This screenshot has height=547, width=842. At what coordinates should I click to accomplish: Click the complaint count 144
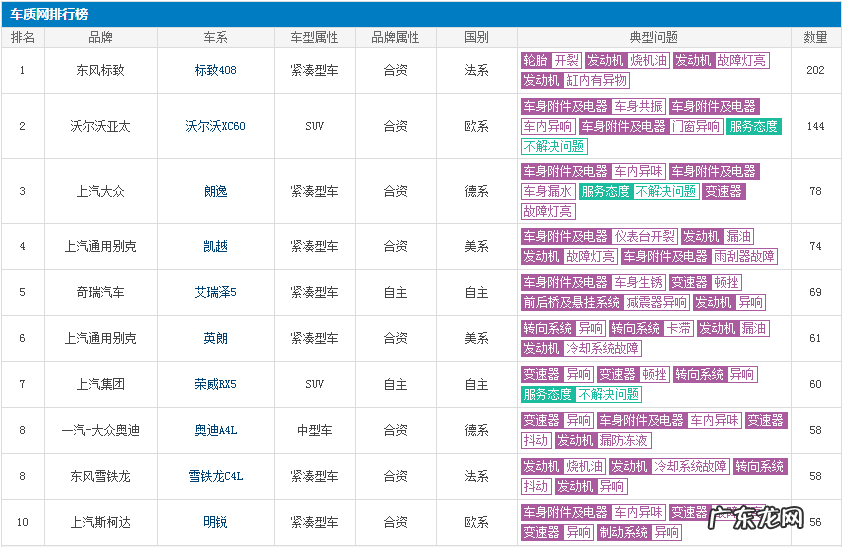coord(815,126)
